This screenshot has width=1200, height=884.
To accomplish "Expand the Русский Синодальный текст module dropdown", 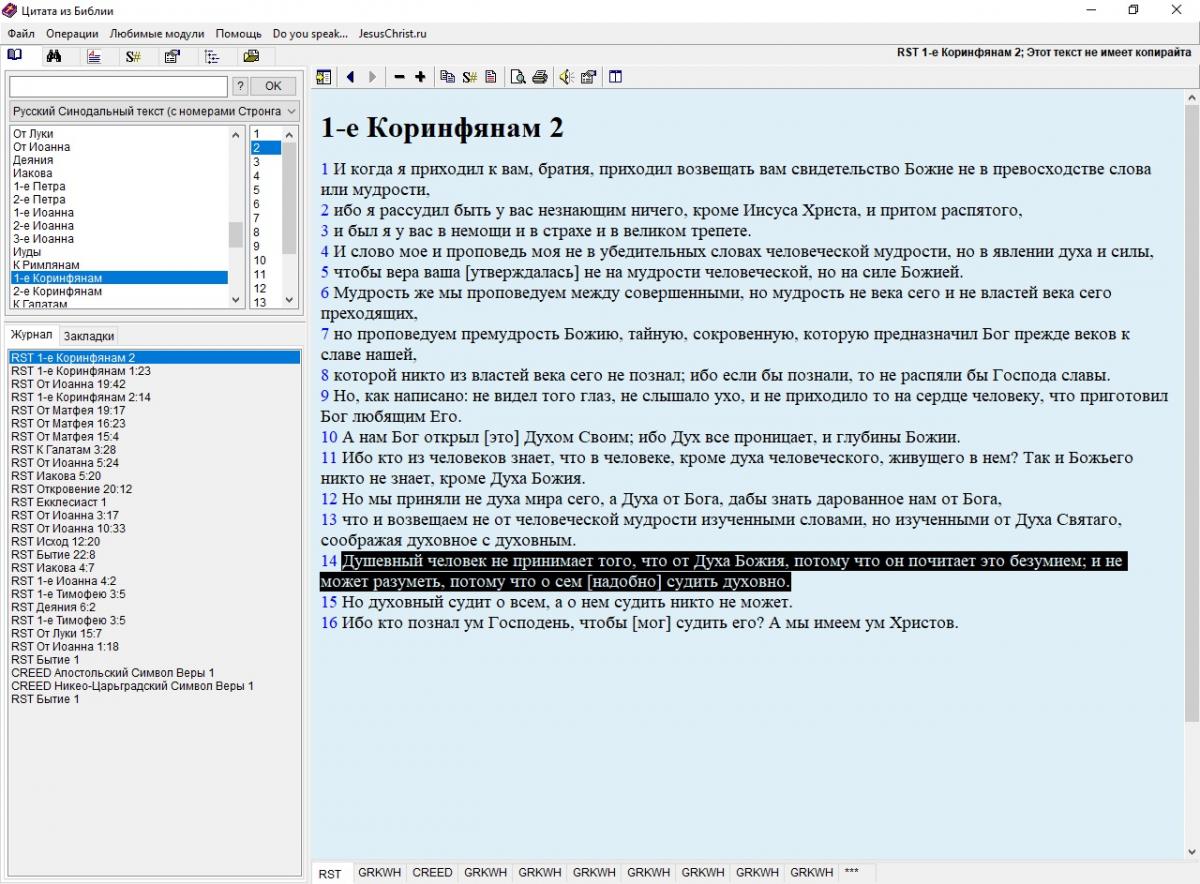I will click(291, 112).
